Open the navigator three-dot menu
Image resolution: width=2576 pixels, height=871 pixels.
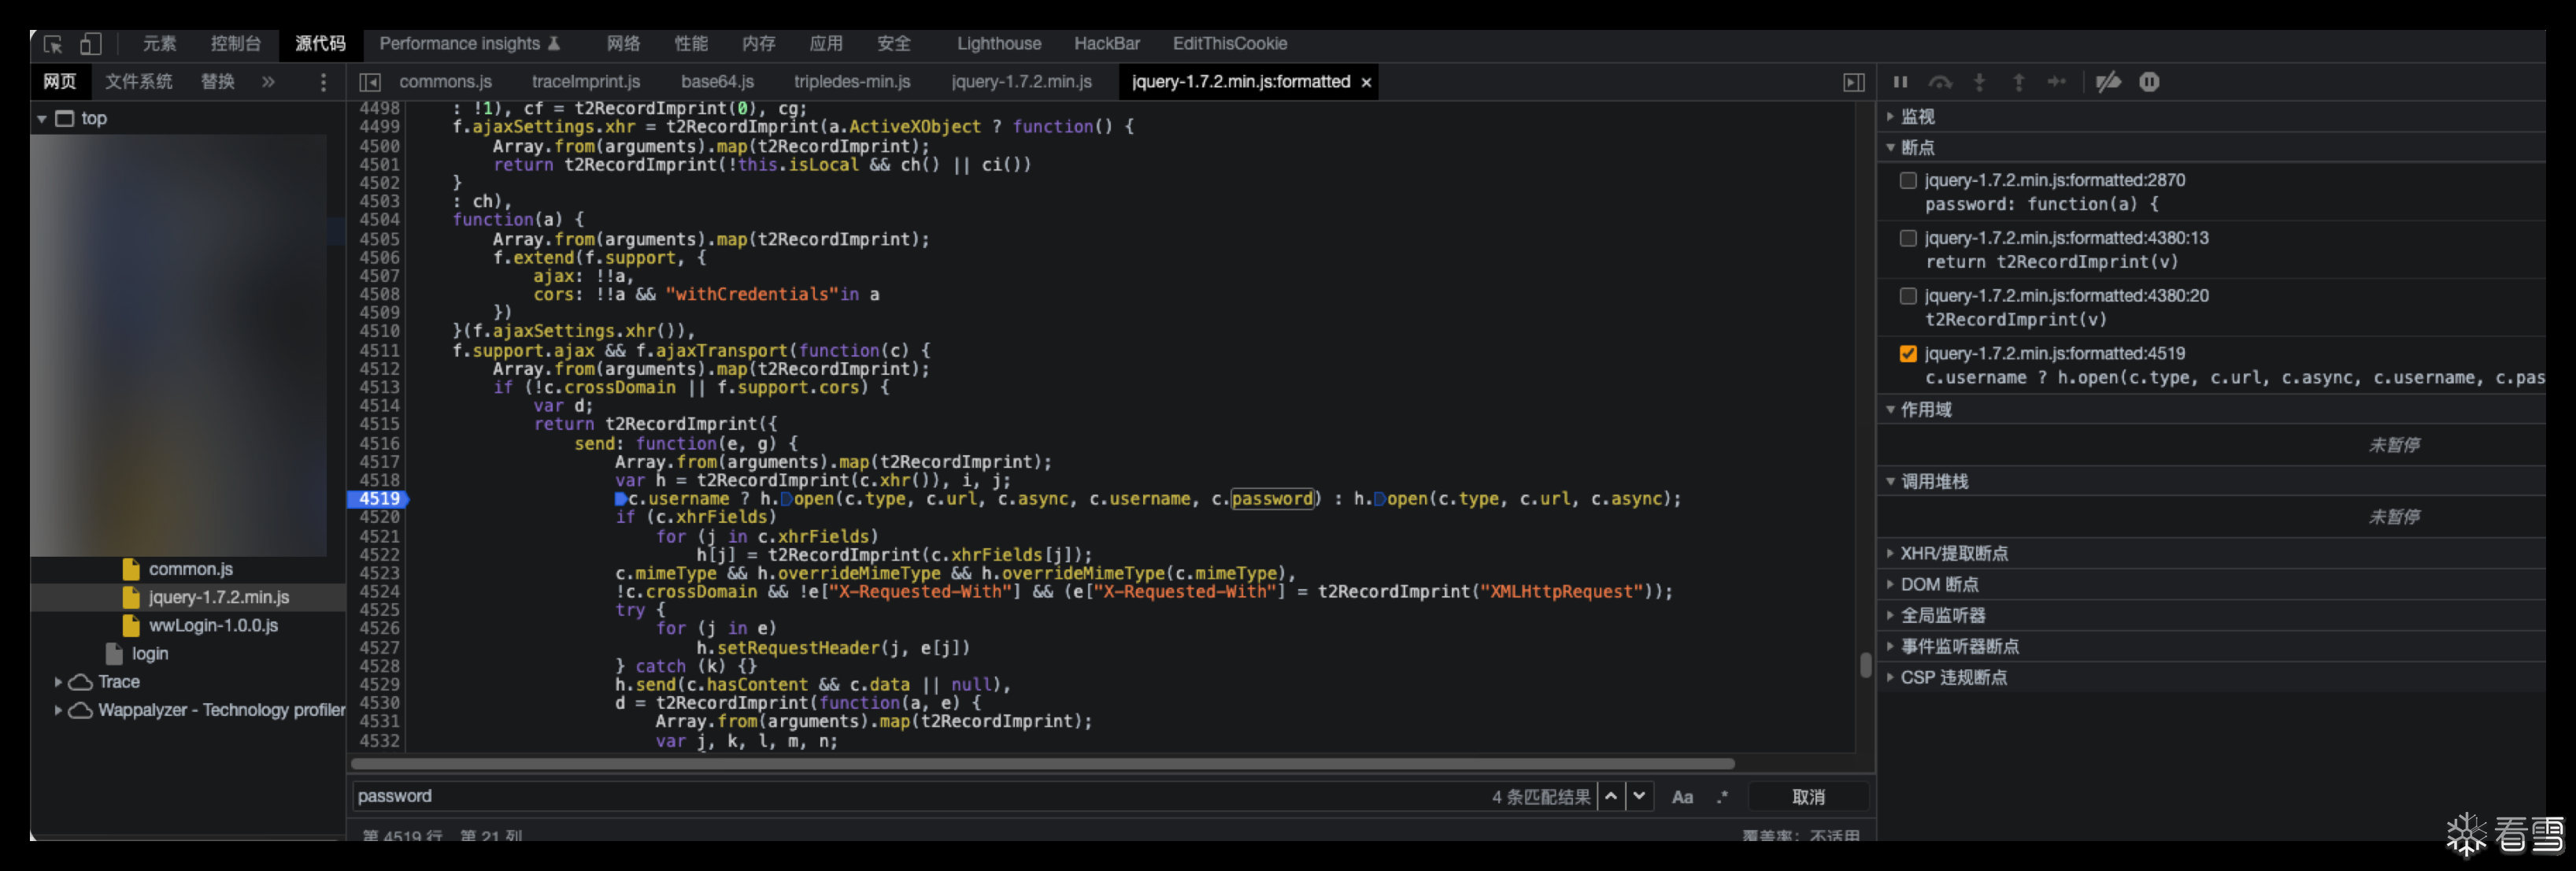coord(322,82)
